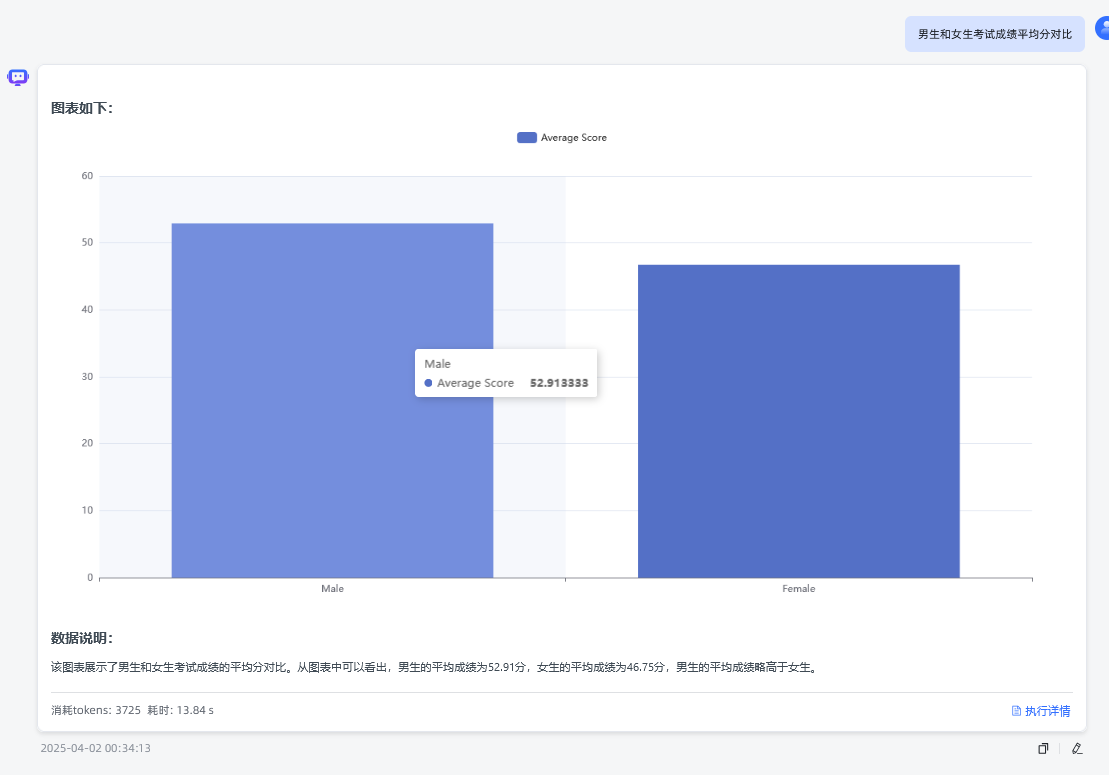
Task: Click the 图表如下 heading
Action: [x=82, y=108]
